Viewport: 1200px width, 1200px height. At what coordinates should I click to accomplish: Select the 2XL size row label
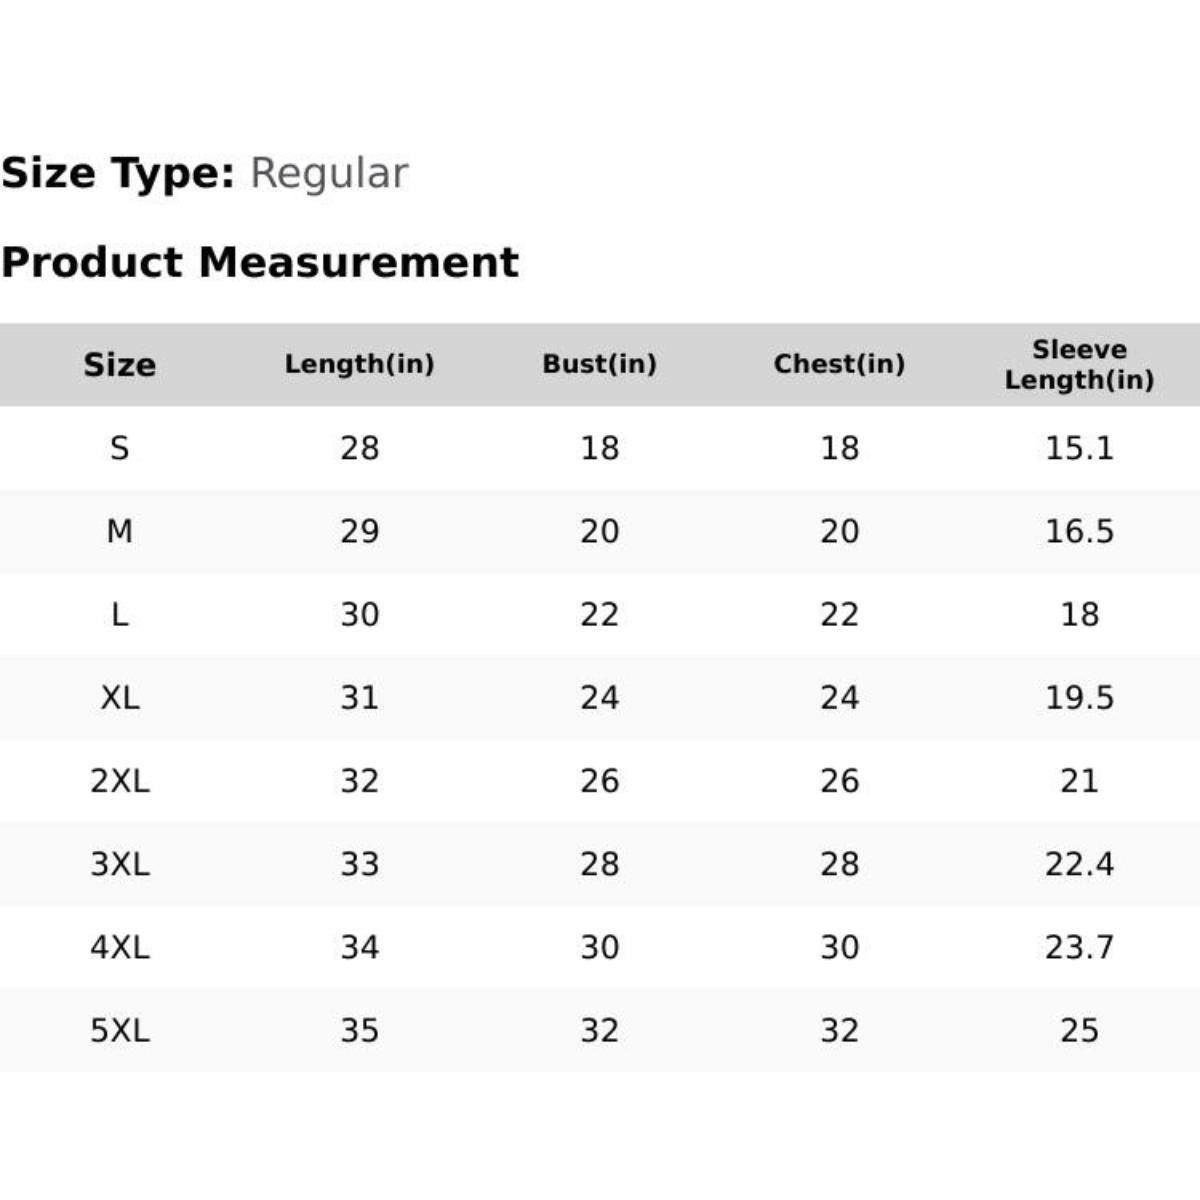(119, 780)
